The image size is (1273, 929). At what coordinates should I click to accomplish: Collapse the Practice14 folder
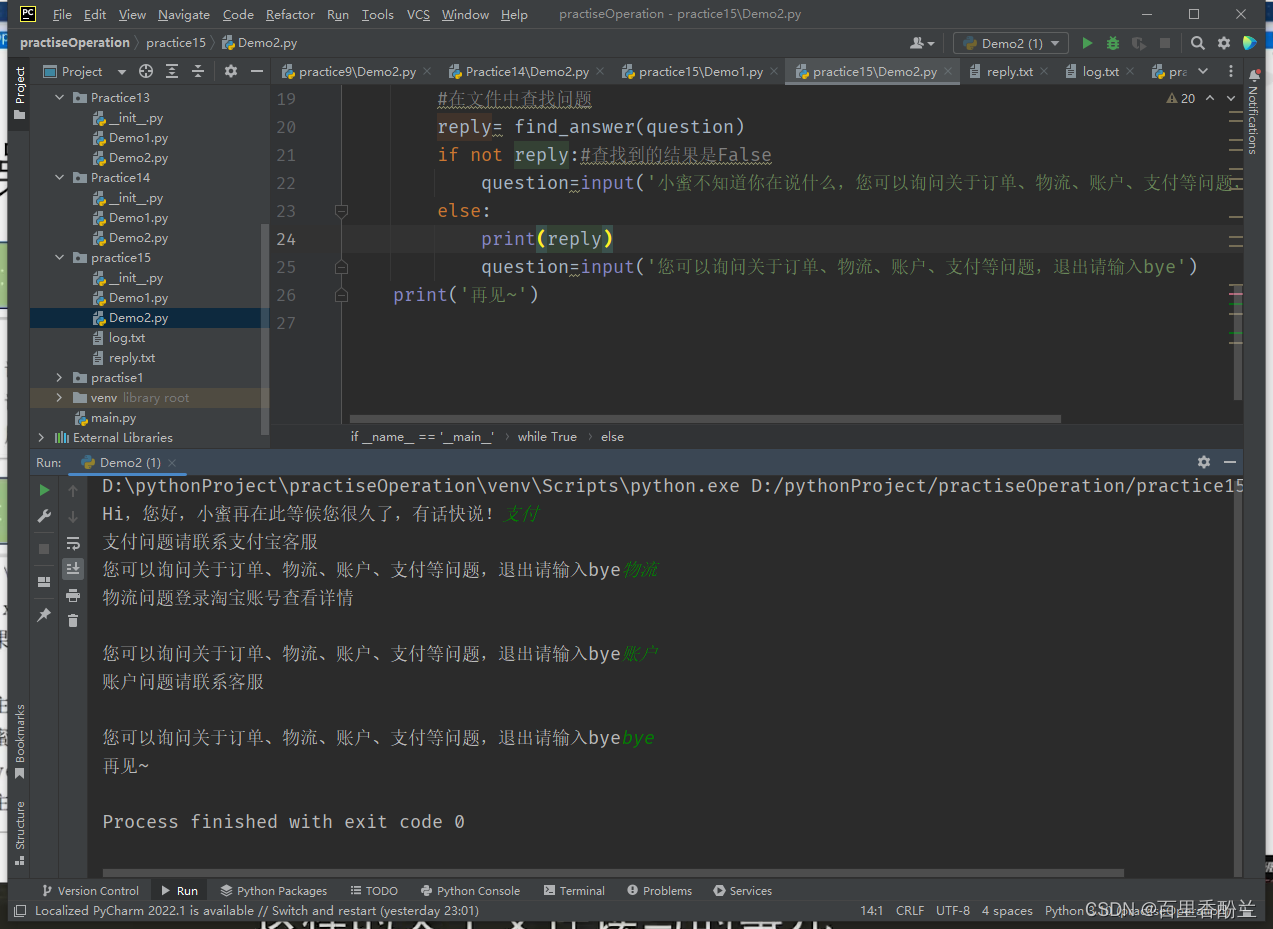click(60, 177)
